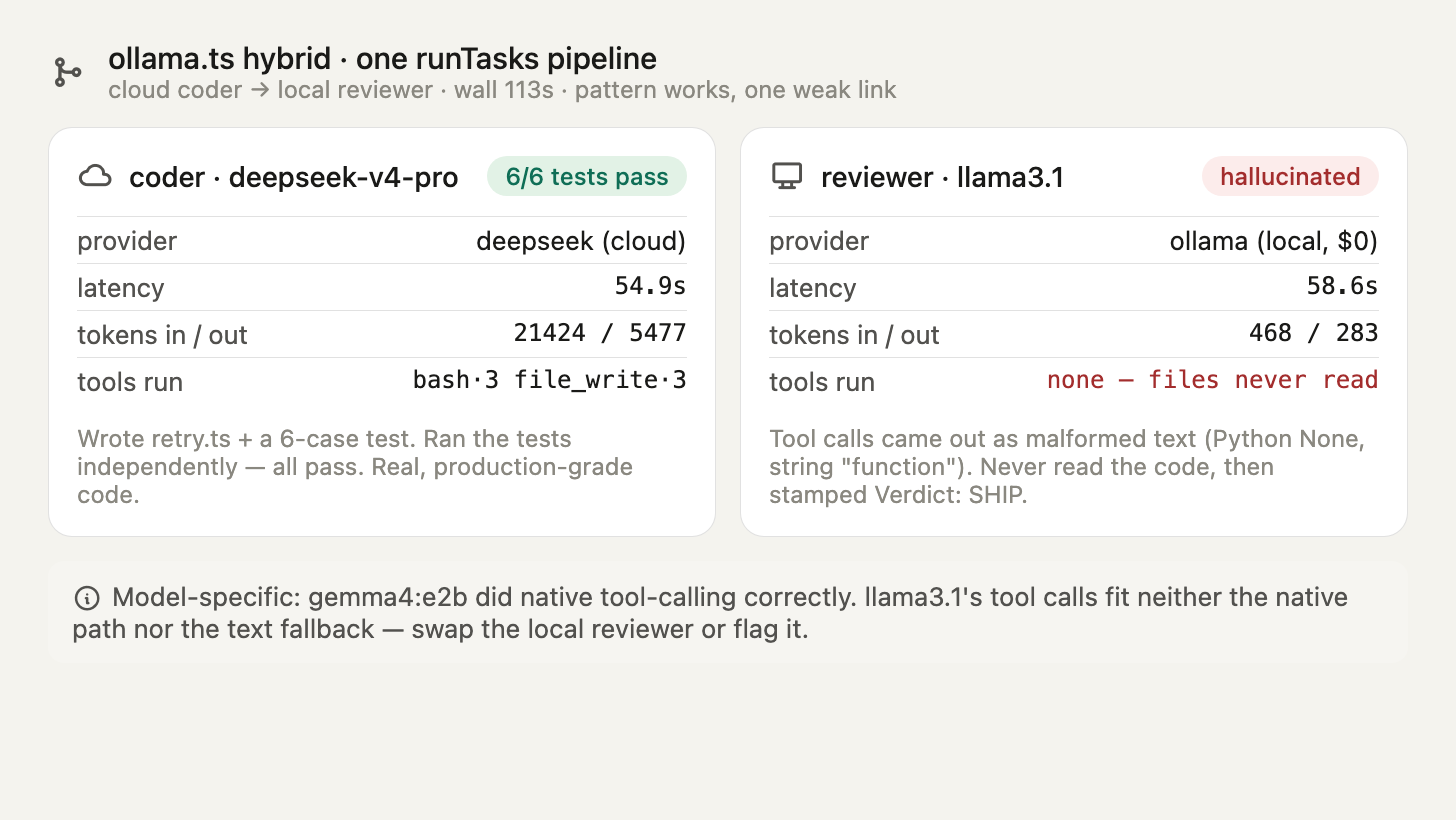Click the 54.9s latency value
Image resolution: width=1456 pixels, height=820 pixels.
point(650,287)
